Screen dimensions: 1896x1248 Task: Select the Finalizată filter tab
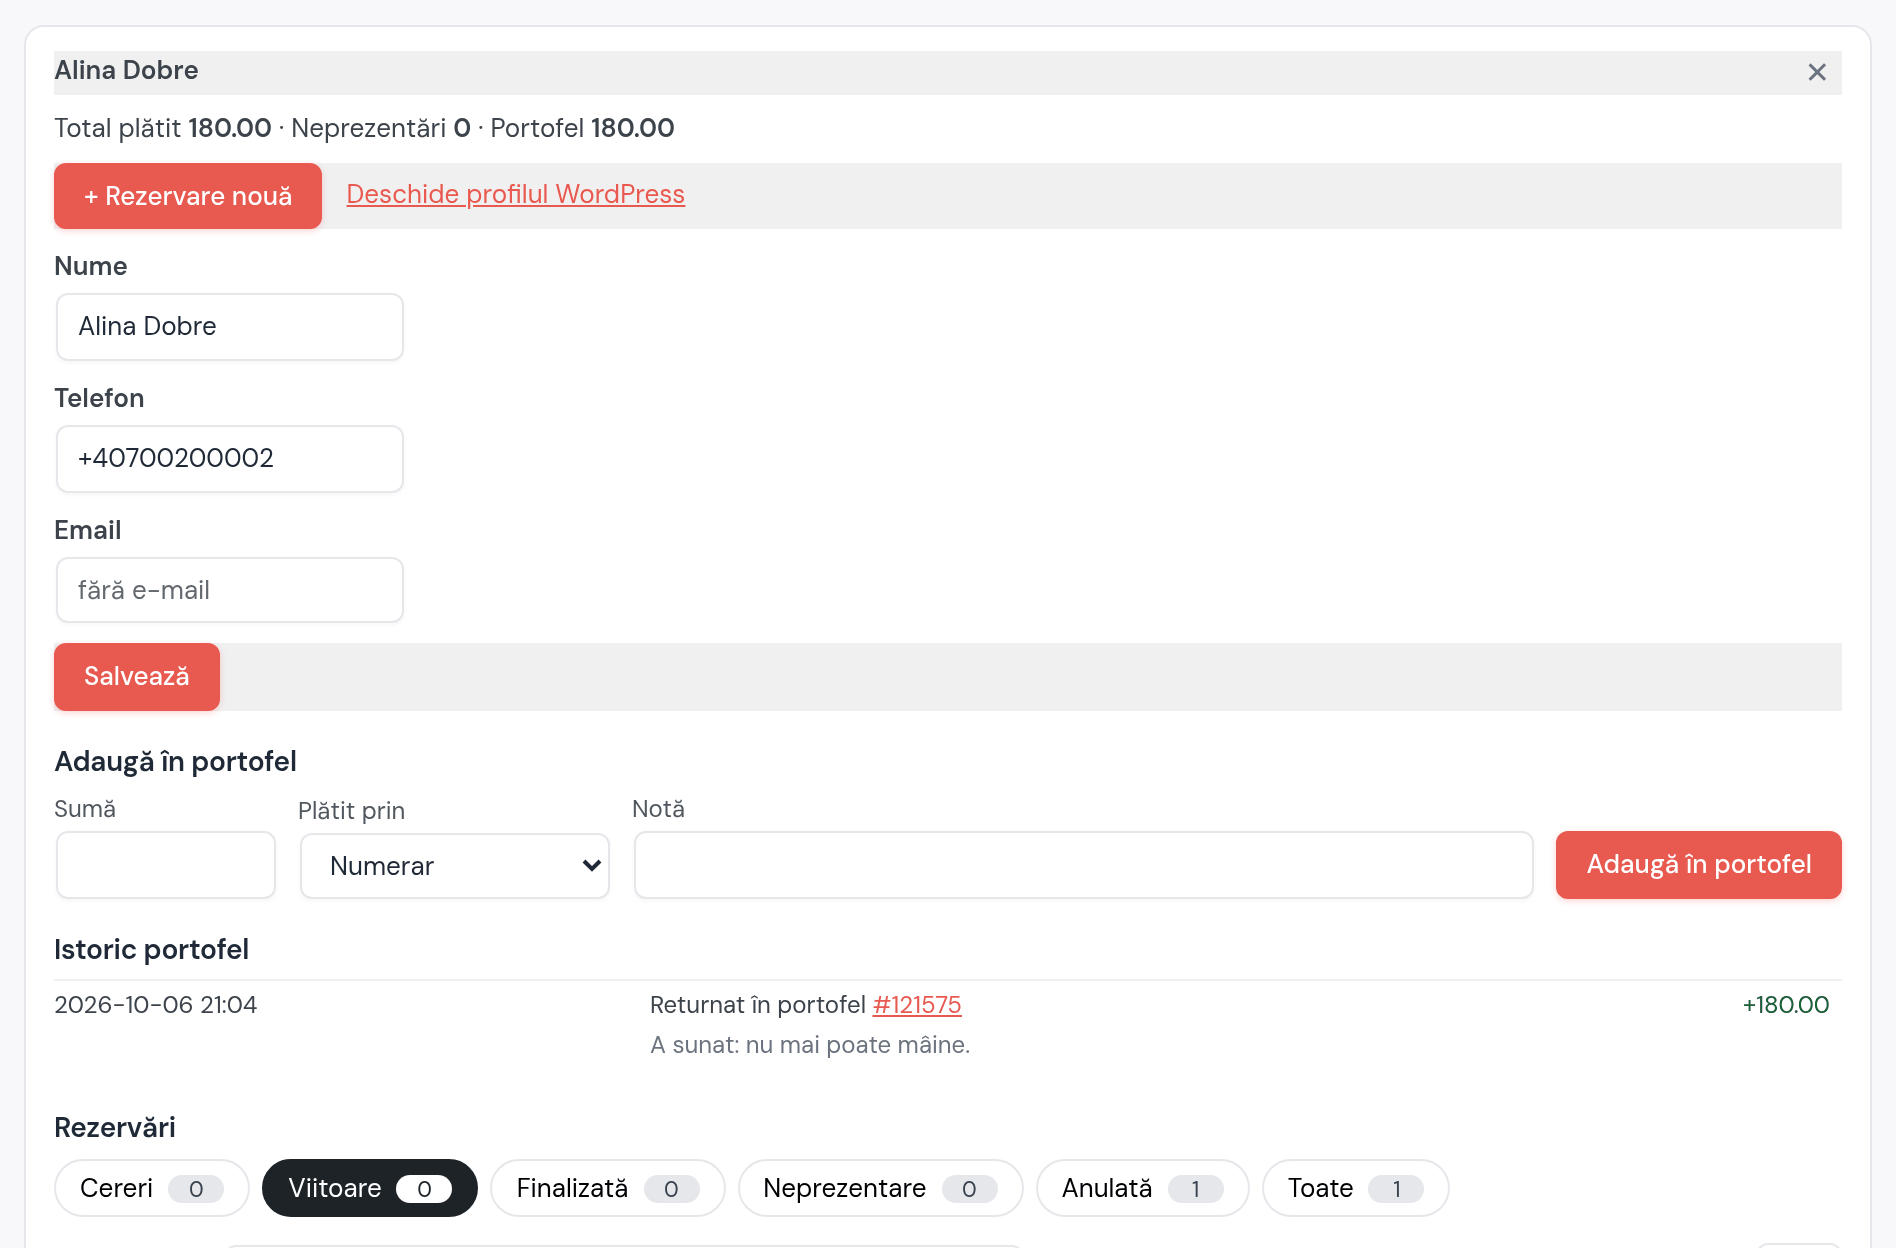click(x=608, y=1188)
